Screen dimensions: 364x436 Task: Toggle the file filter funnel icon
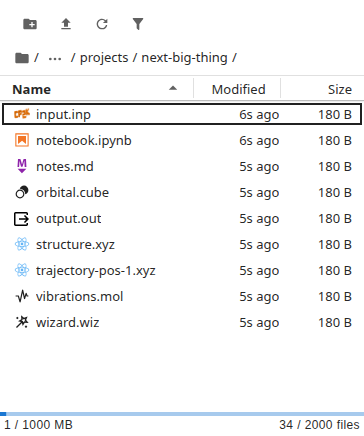coord(138,24)
